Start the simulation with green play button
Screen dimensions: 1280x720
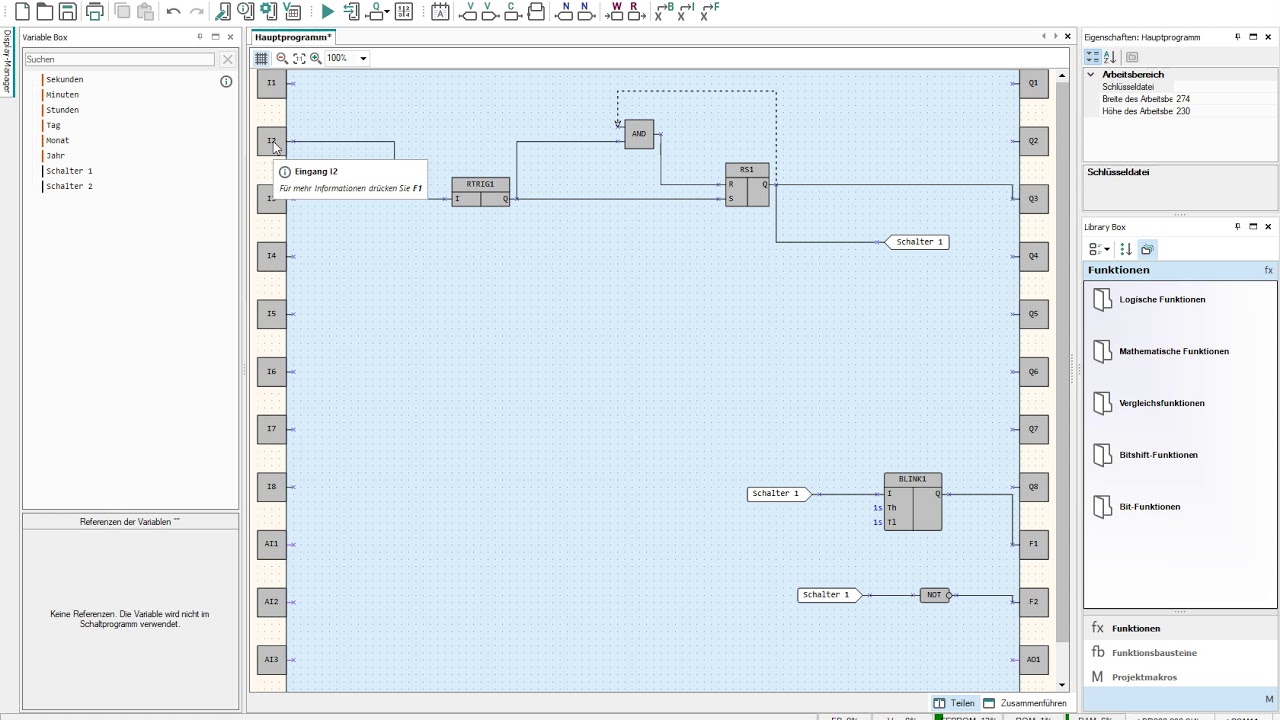328,12
